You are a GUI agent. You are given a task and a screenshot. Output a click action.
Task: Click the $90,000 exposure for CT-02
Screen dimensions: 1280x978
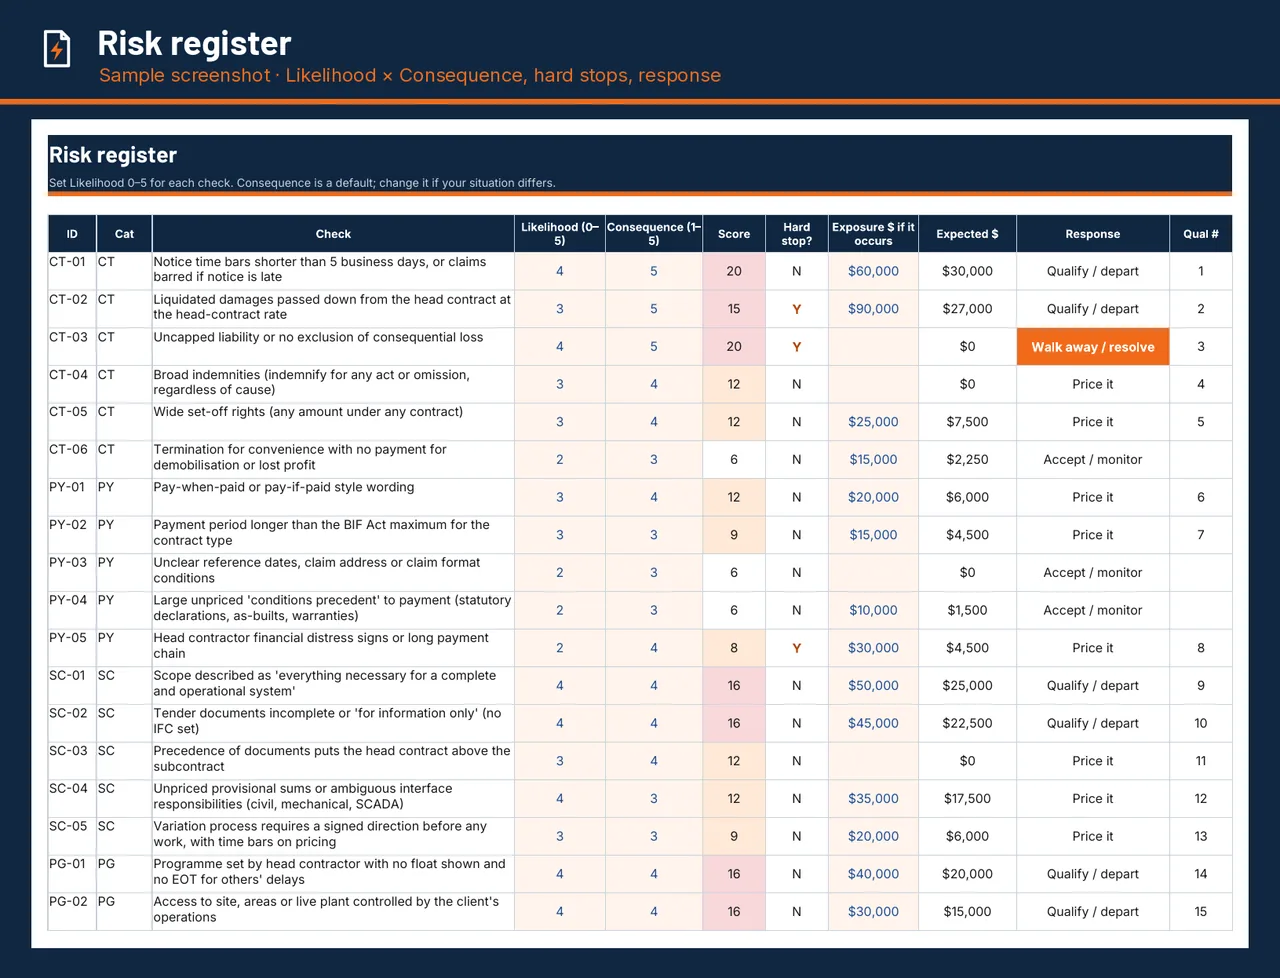(873, 309)
